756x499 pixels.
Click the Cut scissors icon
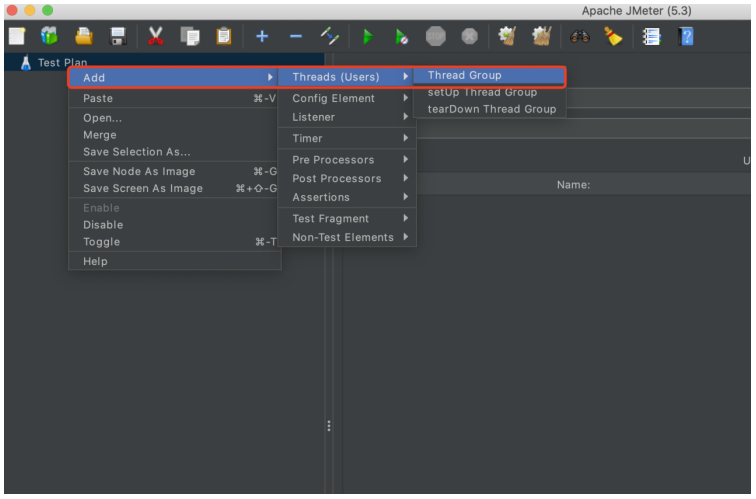pyautogui.click(x=155, y=36)
